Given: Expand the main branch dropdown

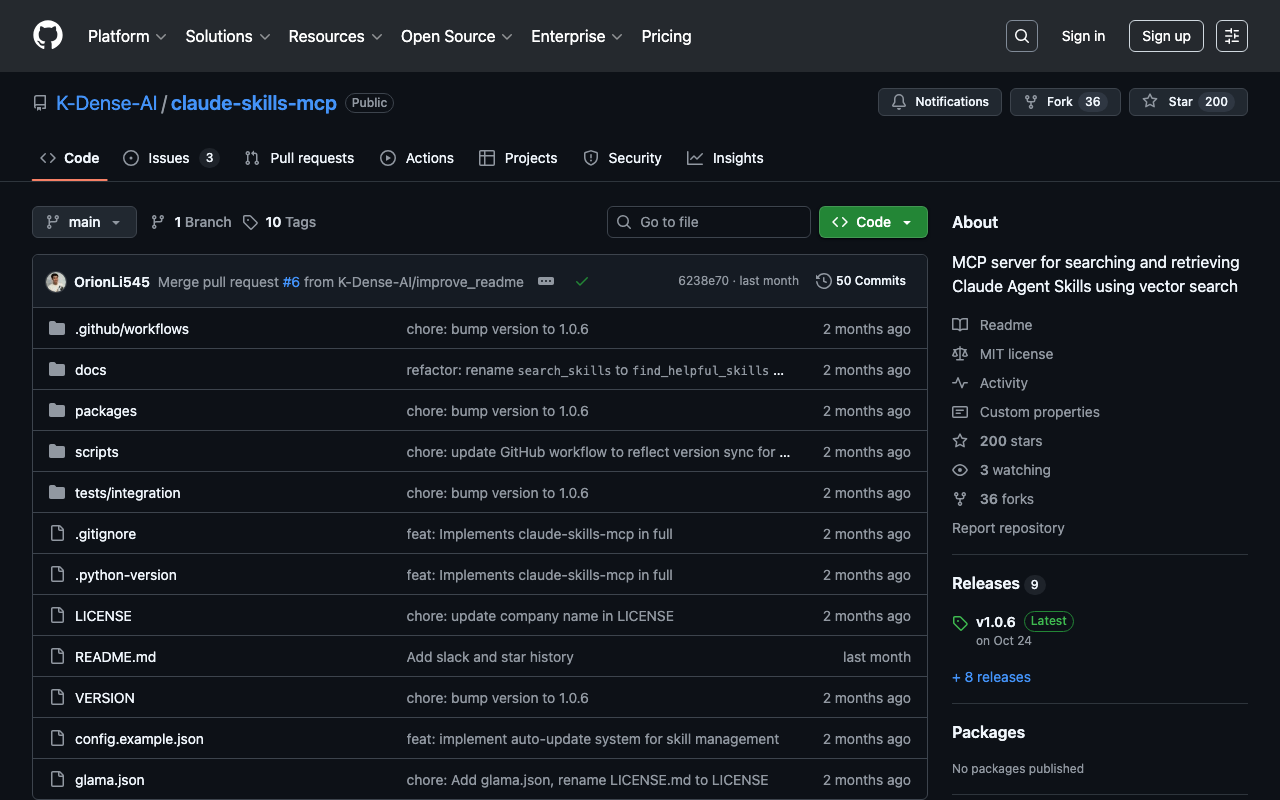Looking at the screenshot, I should click(84, 222).
